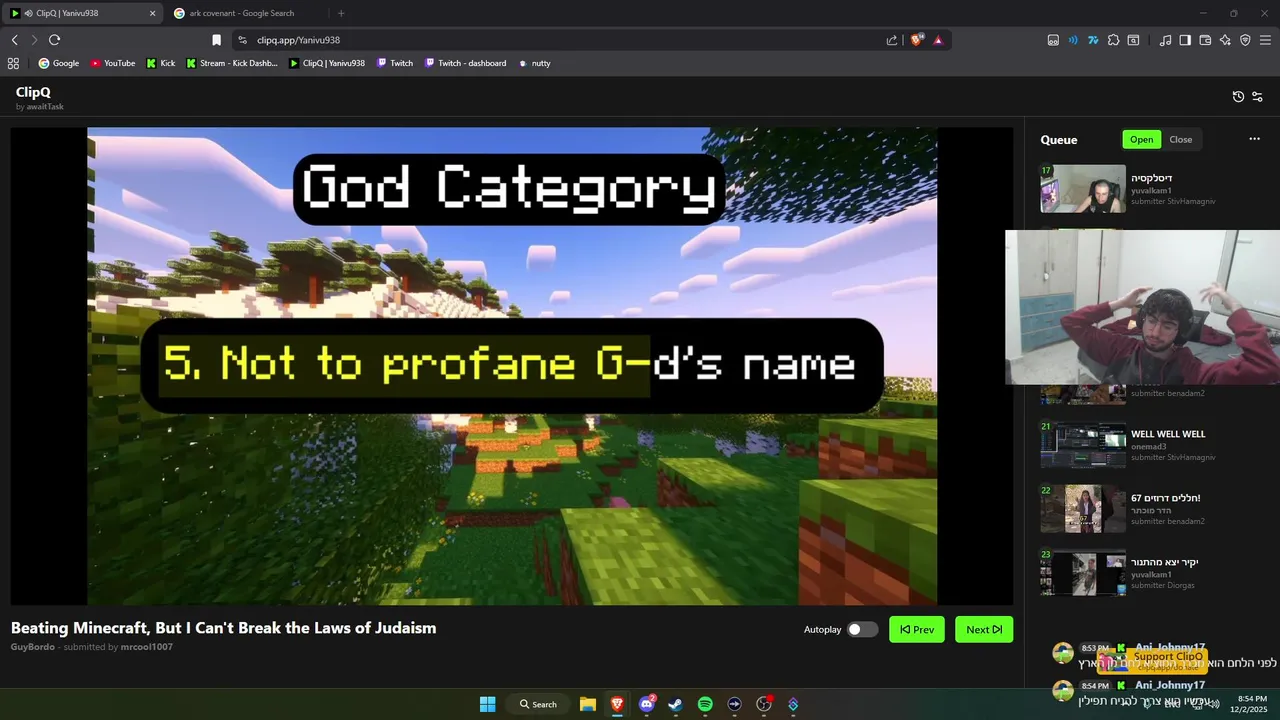Open Spotify from the taskbar
This screenshot has width=1280, height=720.
coord(705,704)
